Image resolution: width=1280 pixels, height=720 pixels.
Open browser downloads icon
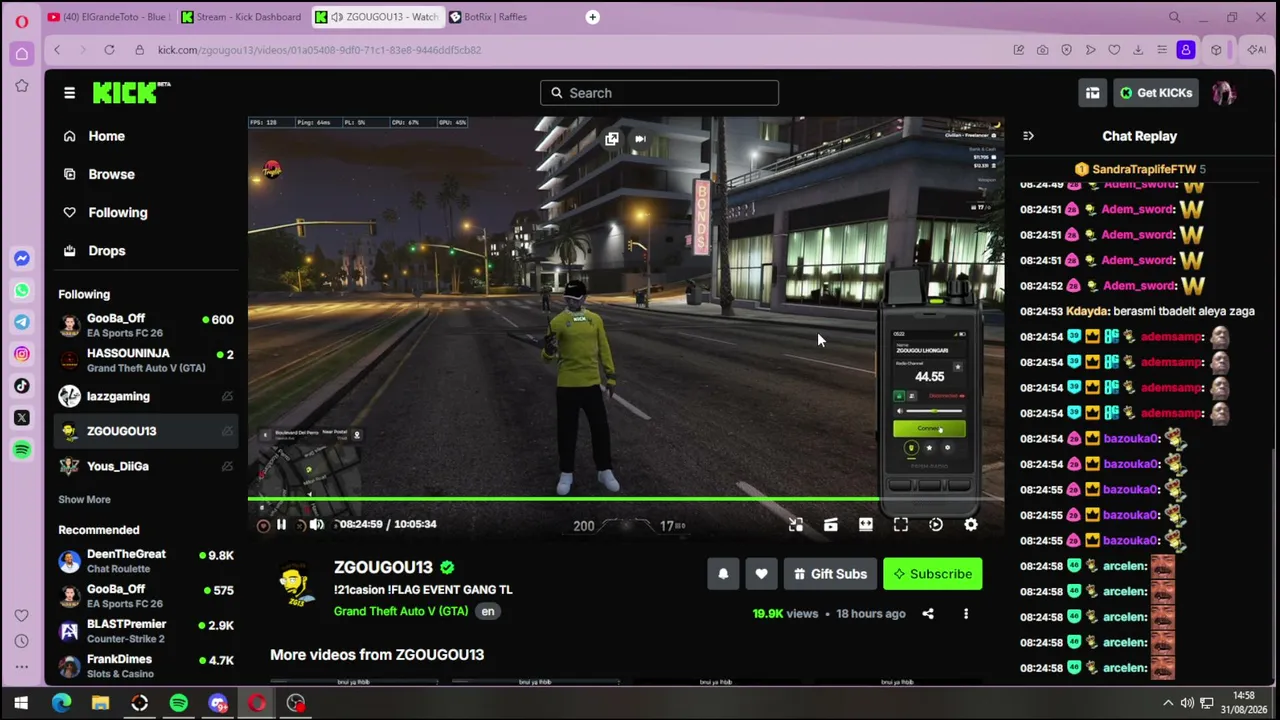(x=1138, y=50)
